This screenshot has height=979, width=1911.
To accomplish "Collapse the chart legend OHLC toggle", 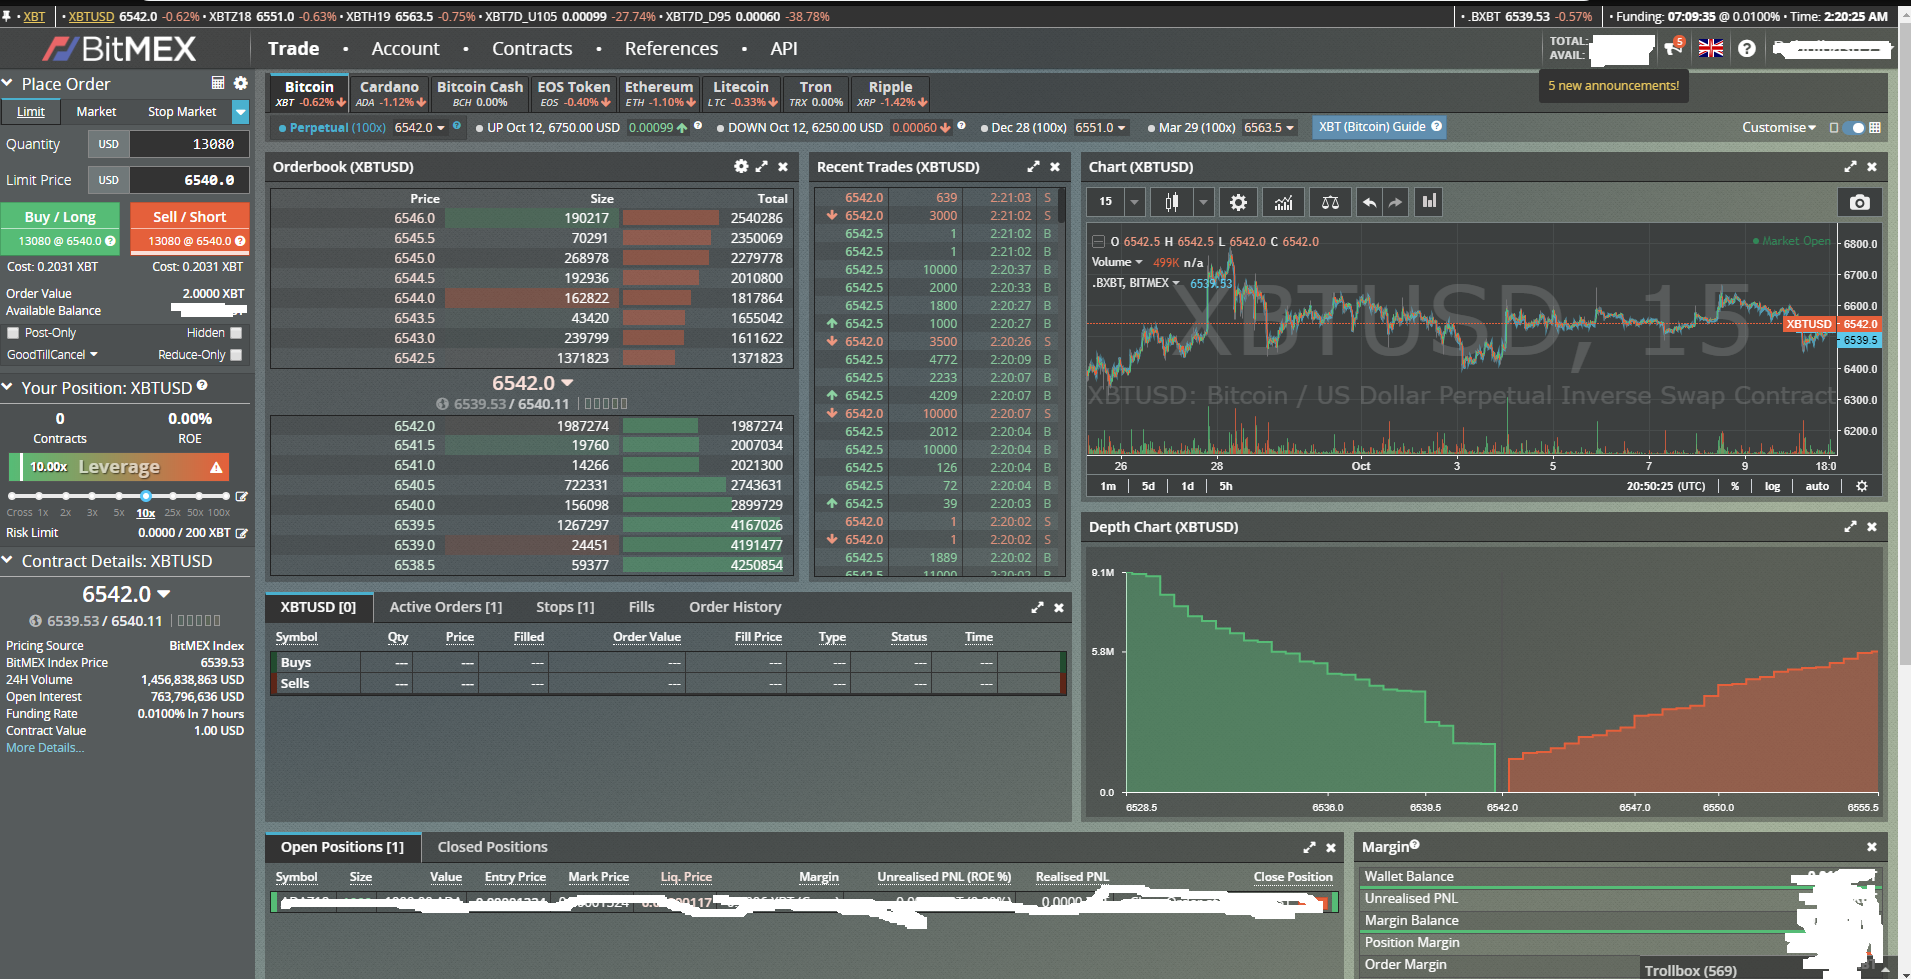I will tap(1098, 241).
